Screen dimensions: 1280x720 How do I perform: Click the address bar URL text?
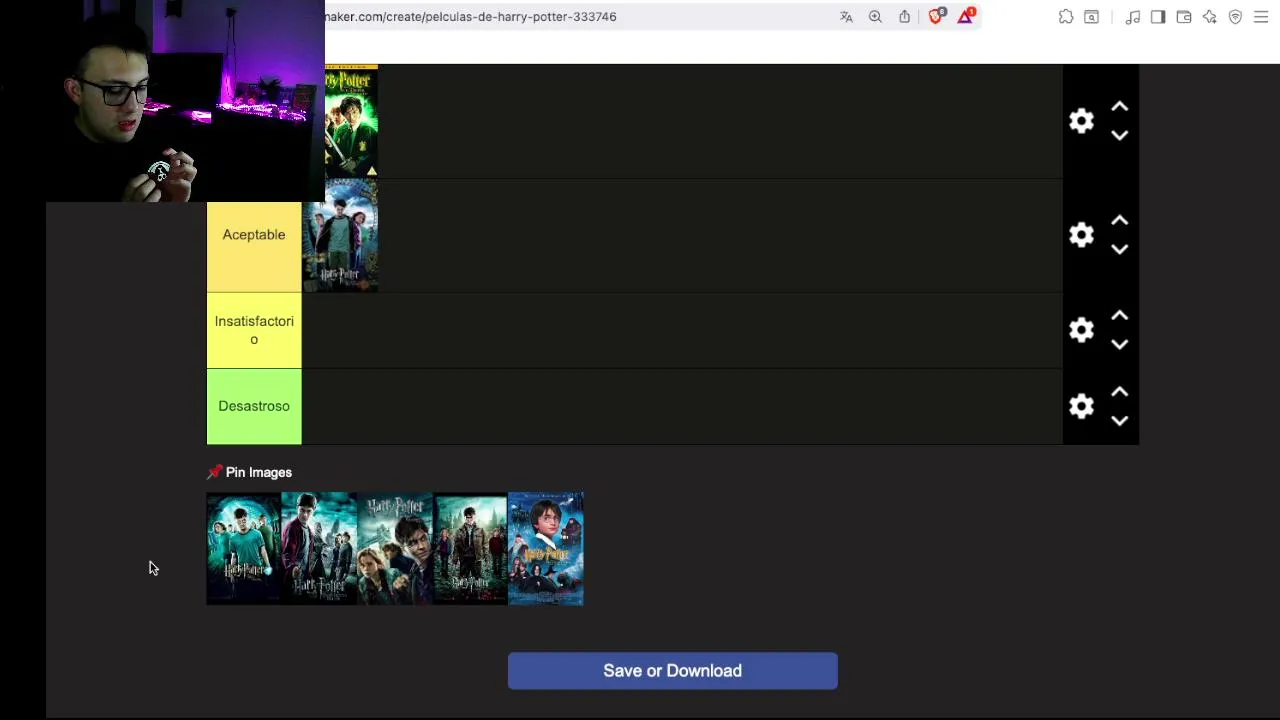pos(470,17)
